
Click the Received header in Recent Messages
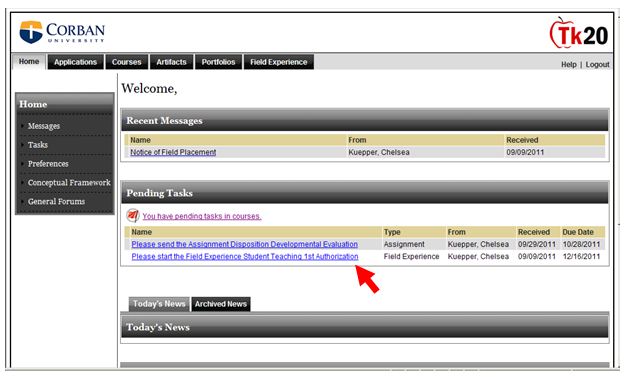point(522,140)
